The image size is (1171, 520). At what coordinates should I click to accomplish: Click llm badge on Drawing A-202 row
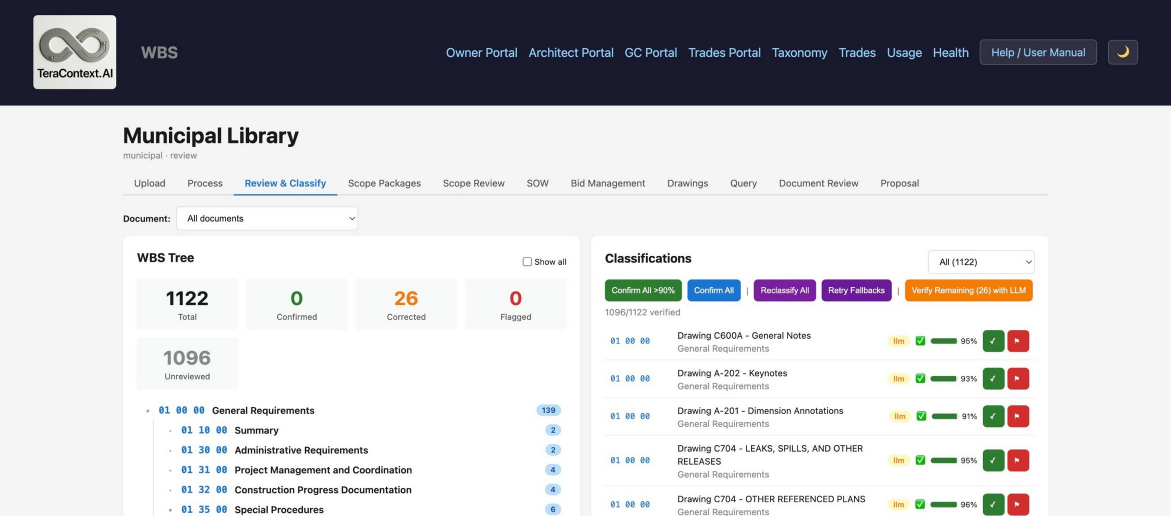899,379
